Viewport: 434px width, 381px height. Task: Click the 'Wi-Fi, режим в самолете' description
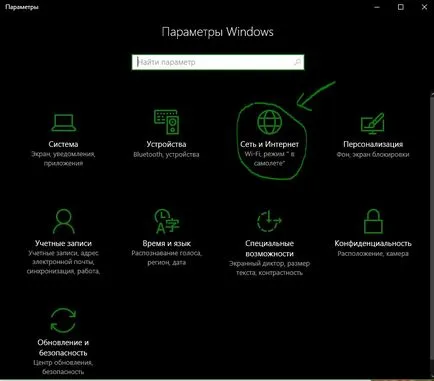pos(269,159)
